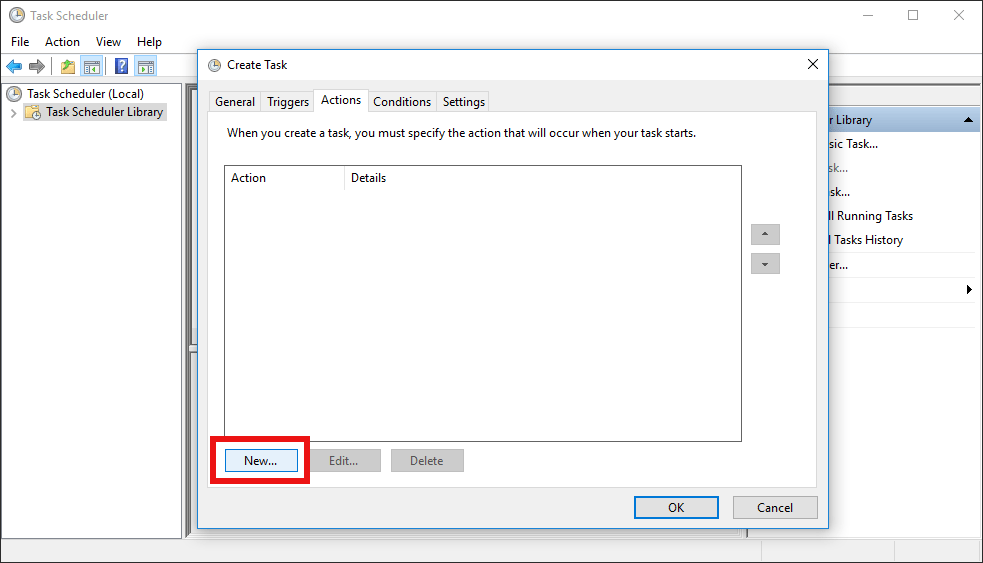The width and height of the screenshot is (983, 563).
Task: Collapse the Library section in Actions pane
Action: click(968, 120)
